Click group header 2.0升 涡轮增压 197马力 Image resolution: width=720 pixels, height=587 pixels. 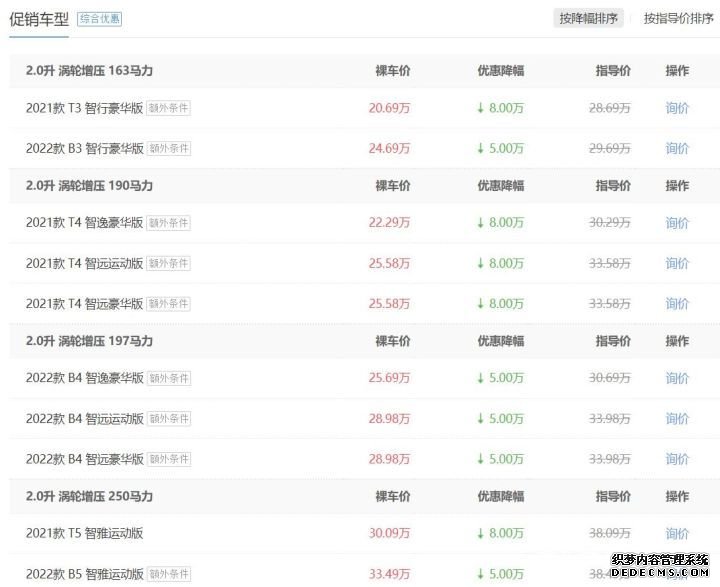[89, 341]
